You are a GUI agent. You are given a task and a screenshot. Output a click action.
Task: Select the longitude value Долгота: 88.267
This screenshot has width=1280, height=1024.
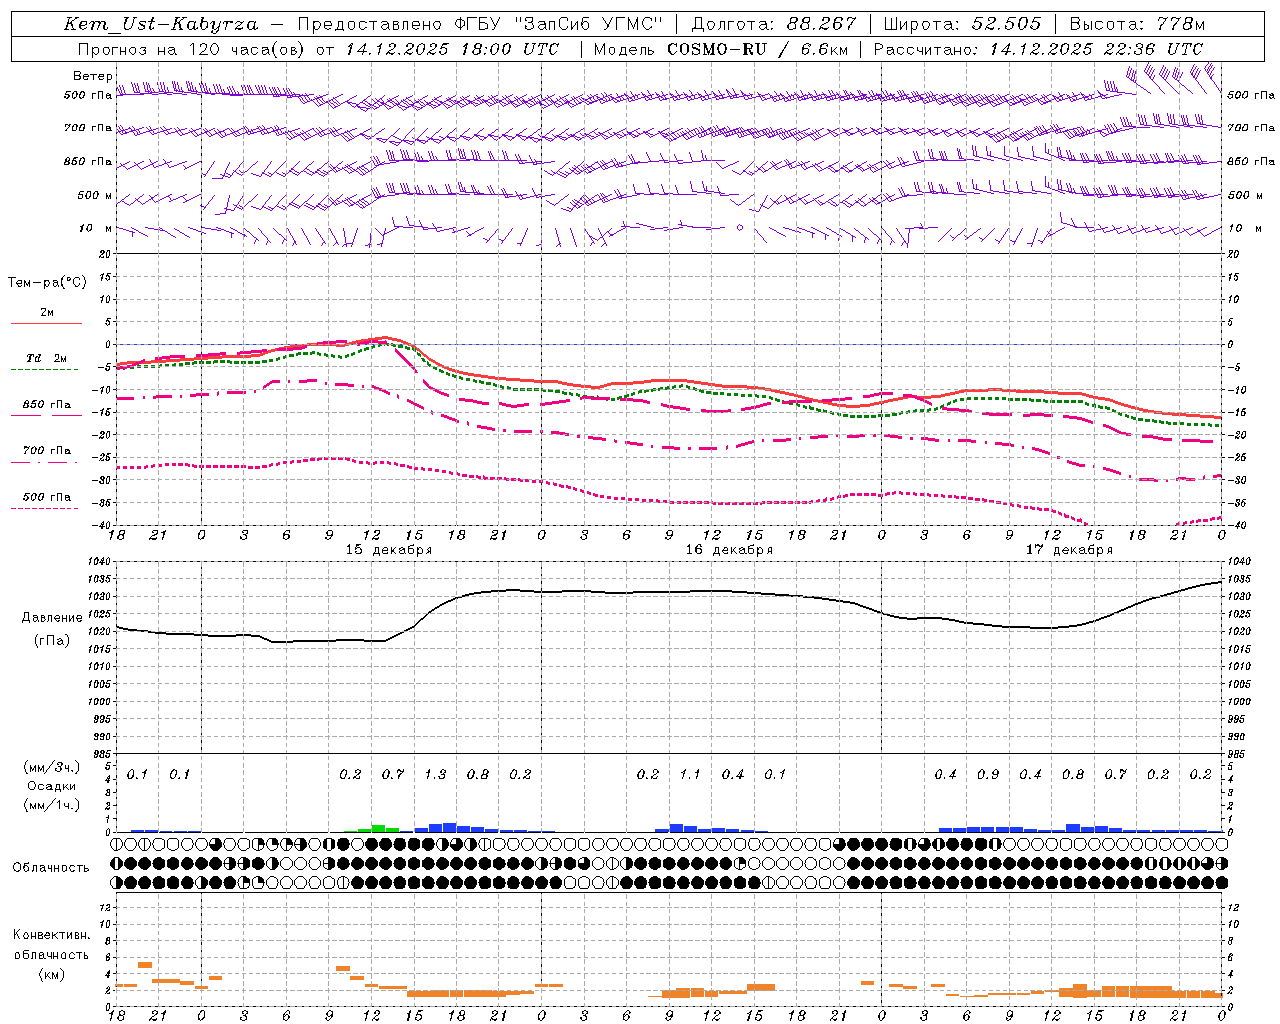coord(774,24)
